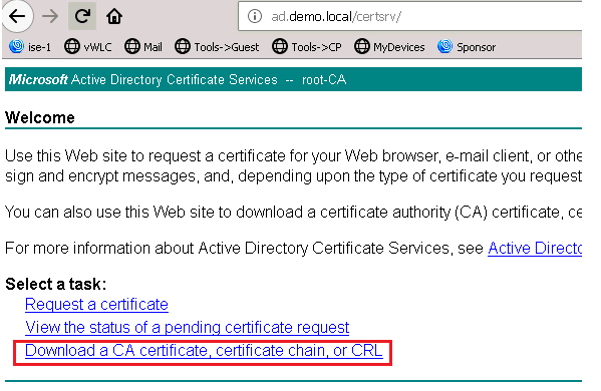
Task: Open the ise-1 bookmark
Action: 30,47
